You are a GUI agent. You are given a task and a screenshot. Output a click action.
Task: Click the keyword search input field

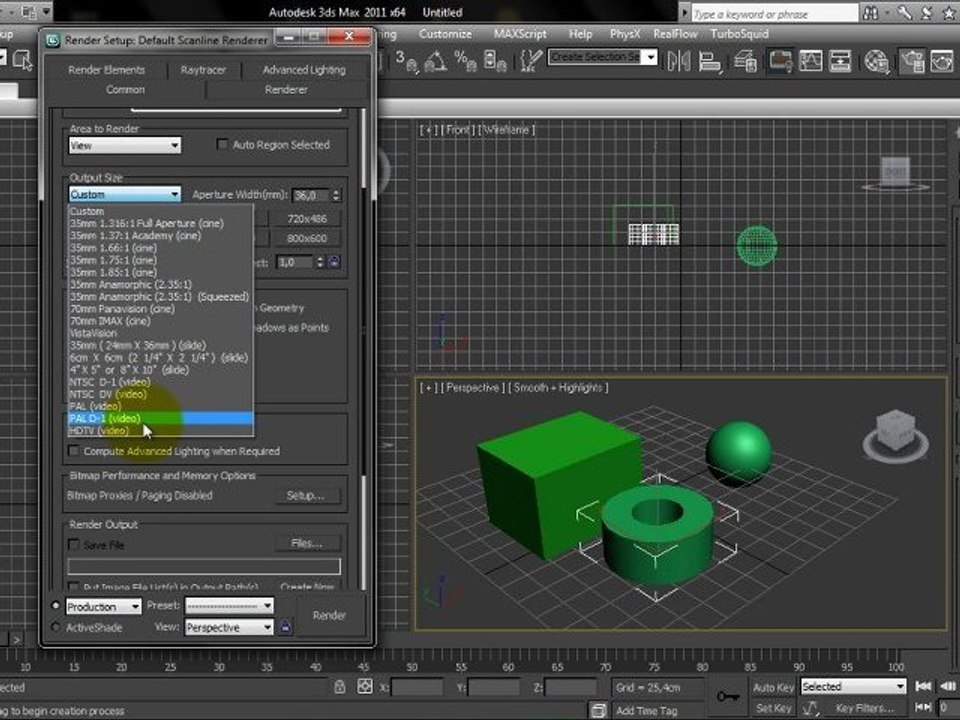[774, 13]
